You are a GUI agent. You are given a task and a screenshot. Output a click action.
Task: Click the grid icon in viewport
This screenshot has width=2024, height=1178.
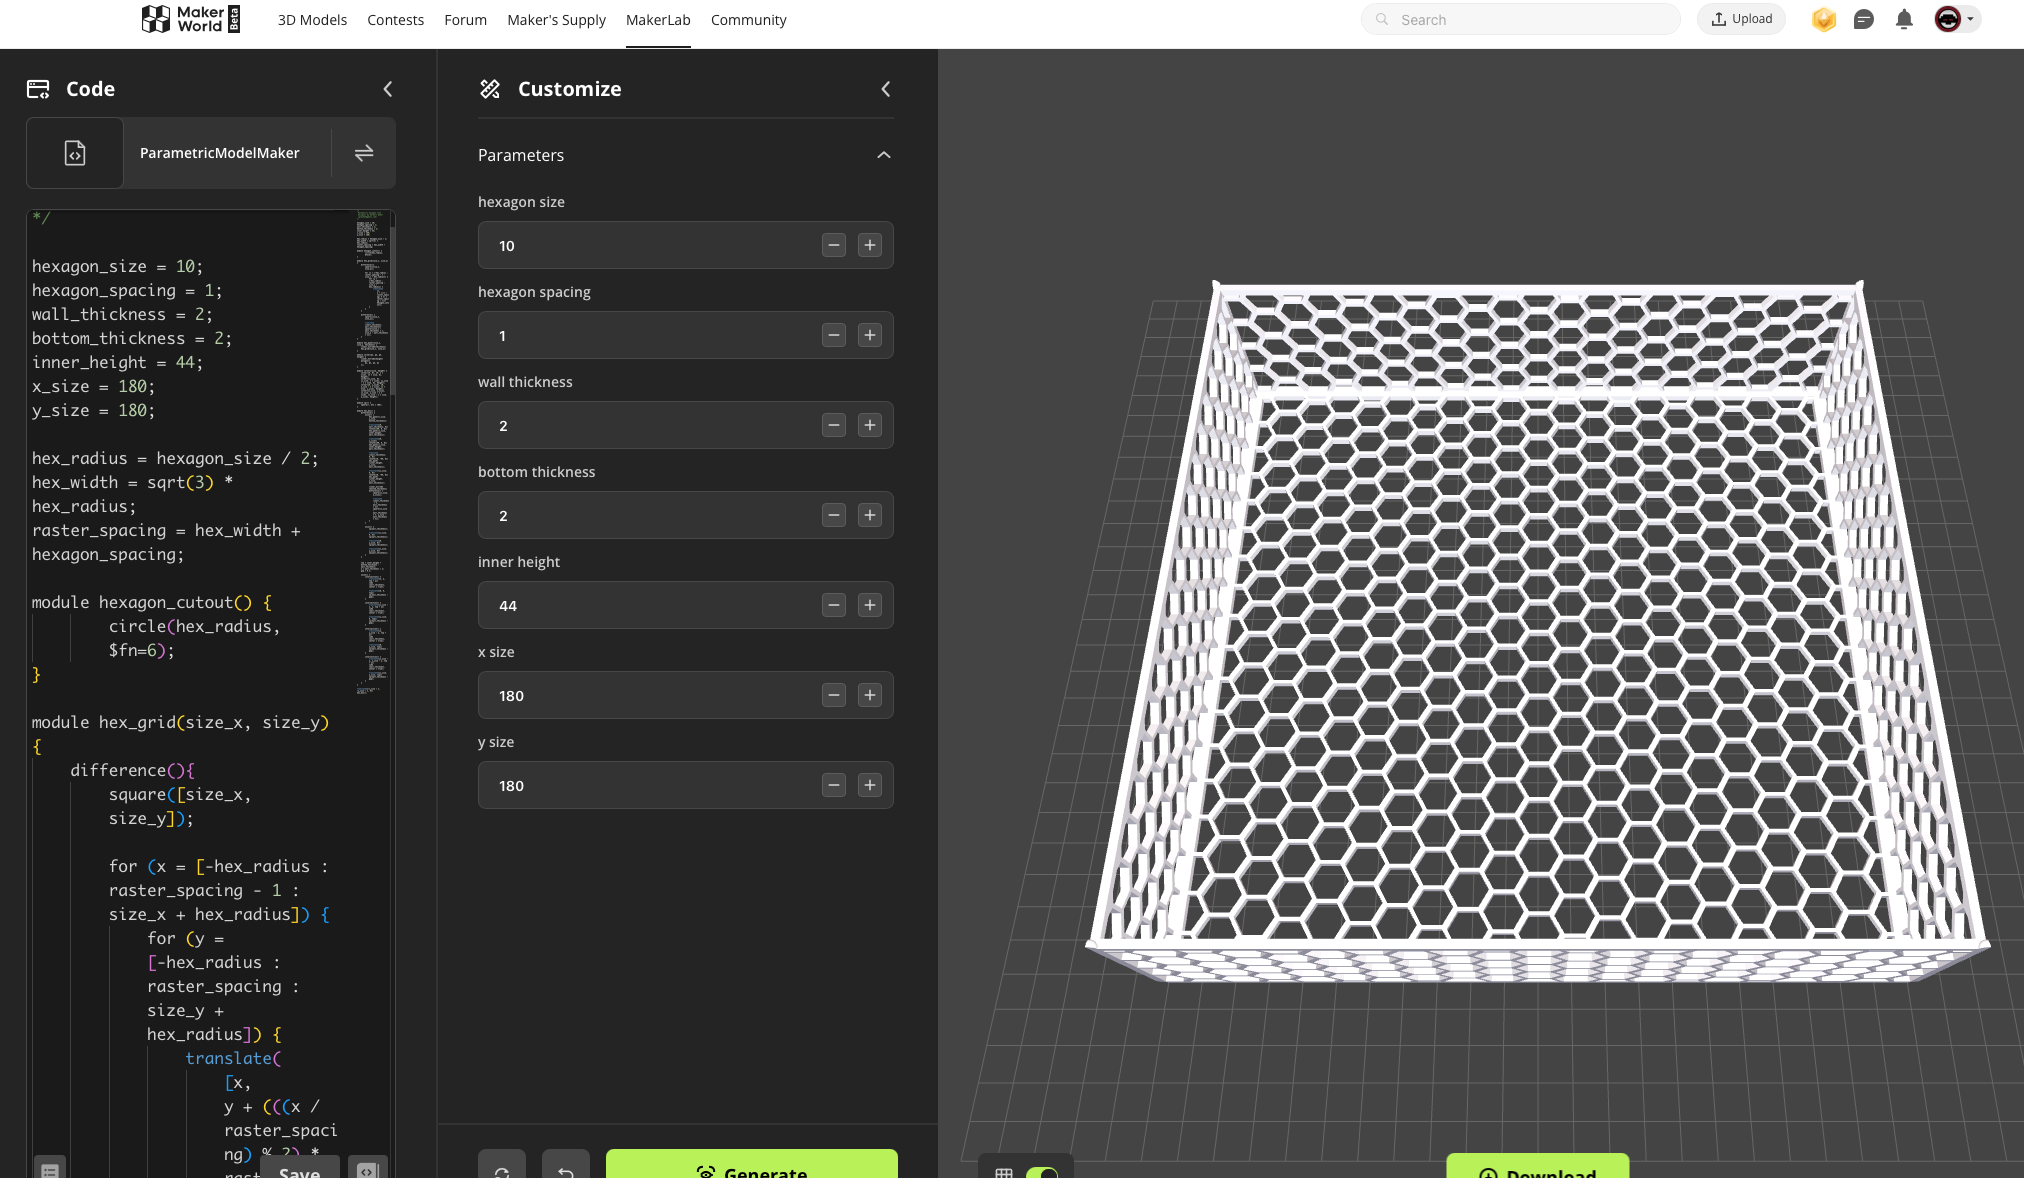coord(1004,1172)
